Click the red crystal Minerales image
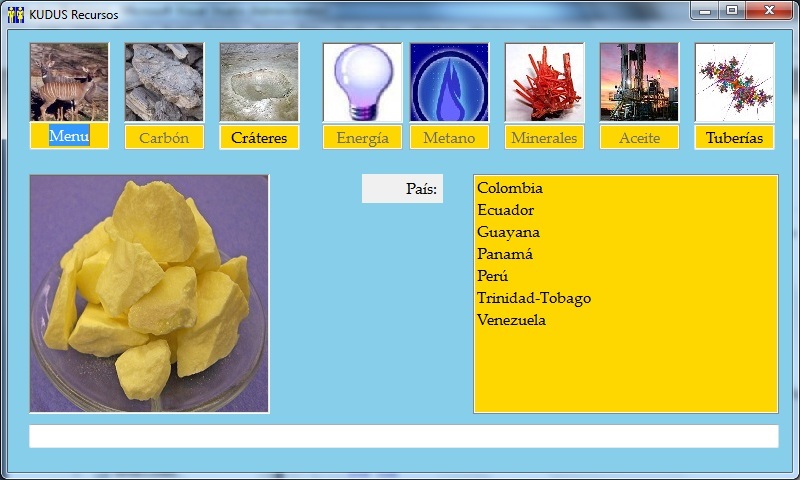The width and height of the screenshot is (800, 480). (x=544, y=82)
